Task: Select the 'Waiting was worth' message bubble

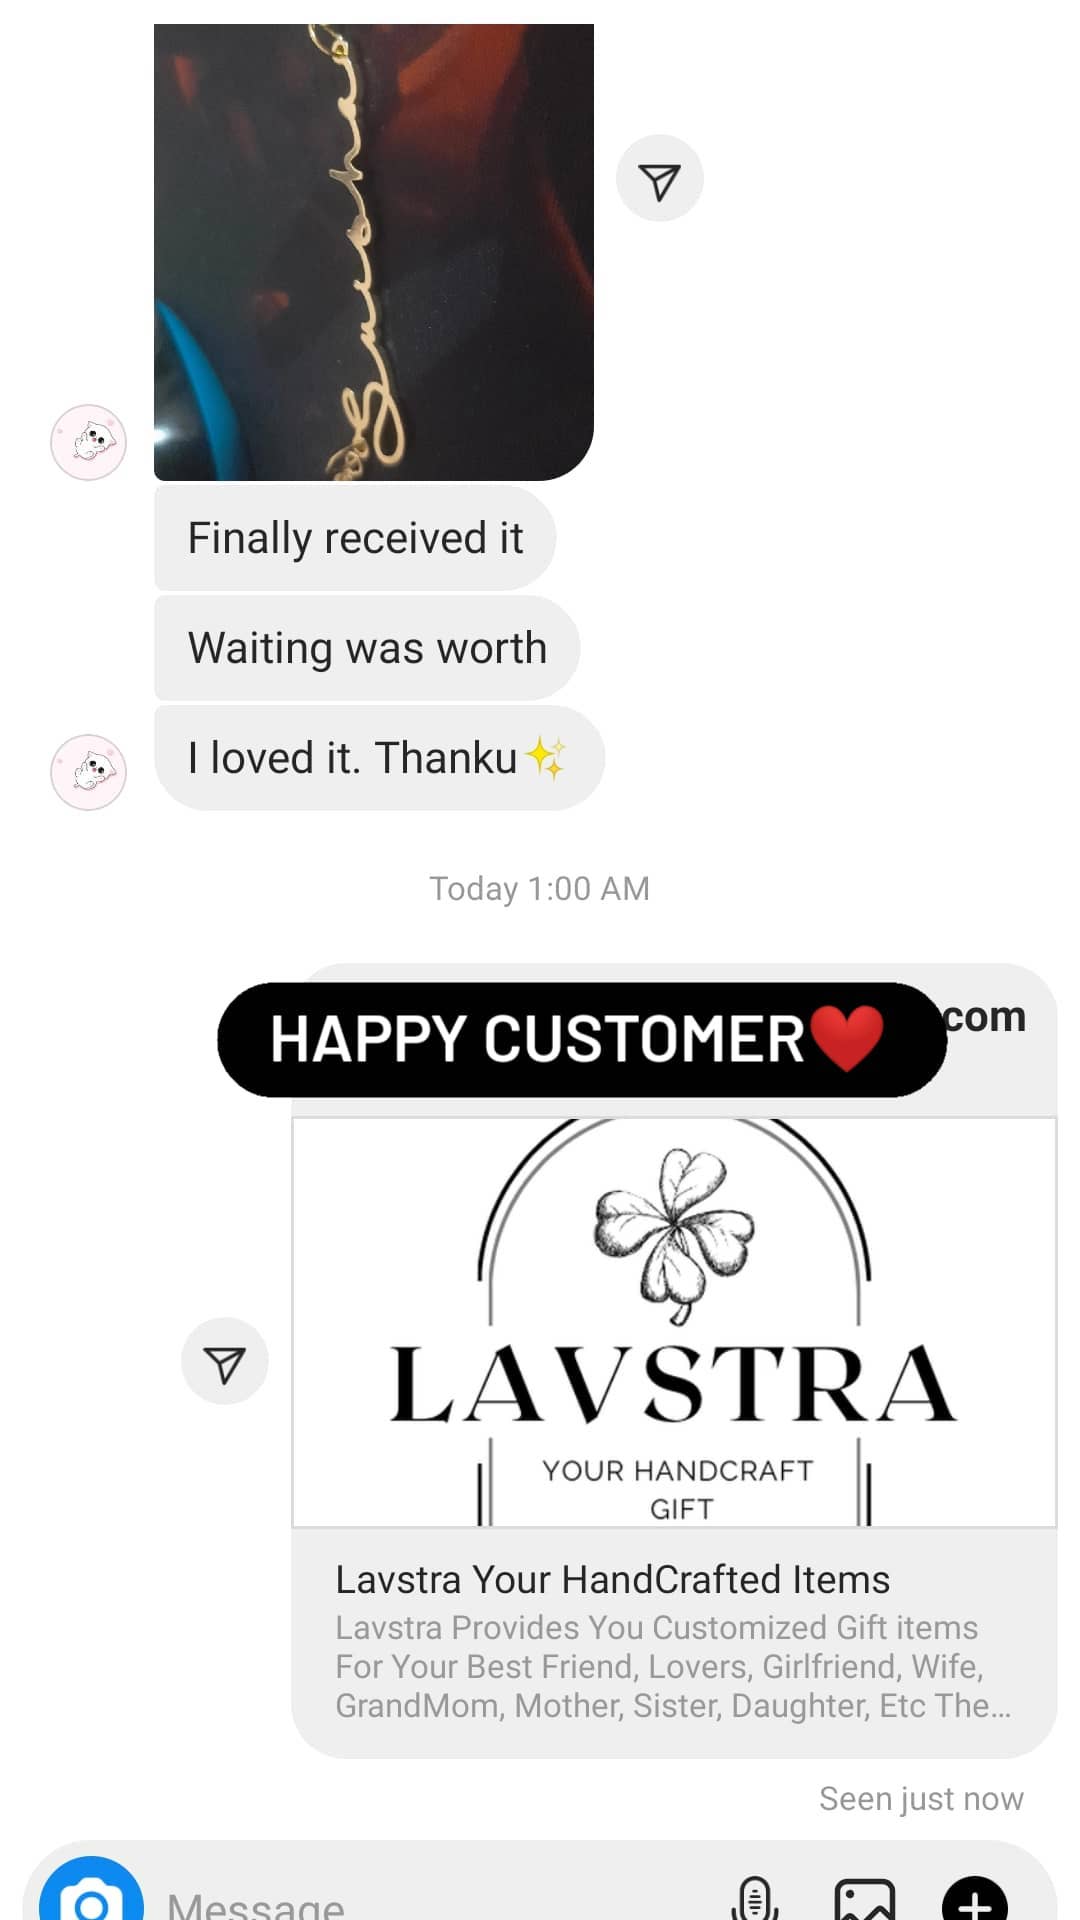Action: click(x=367, y=648)
